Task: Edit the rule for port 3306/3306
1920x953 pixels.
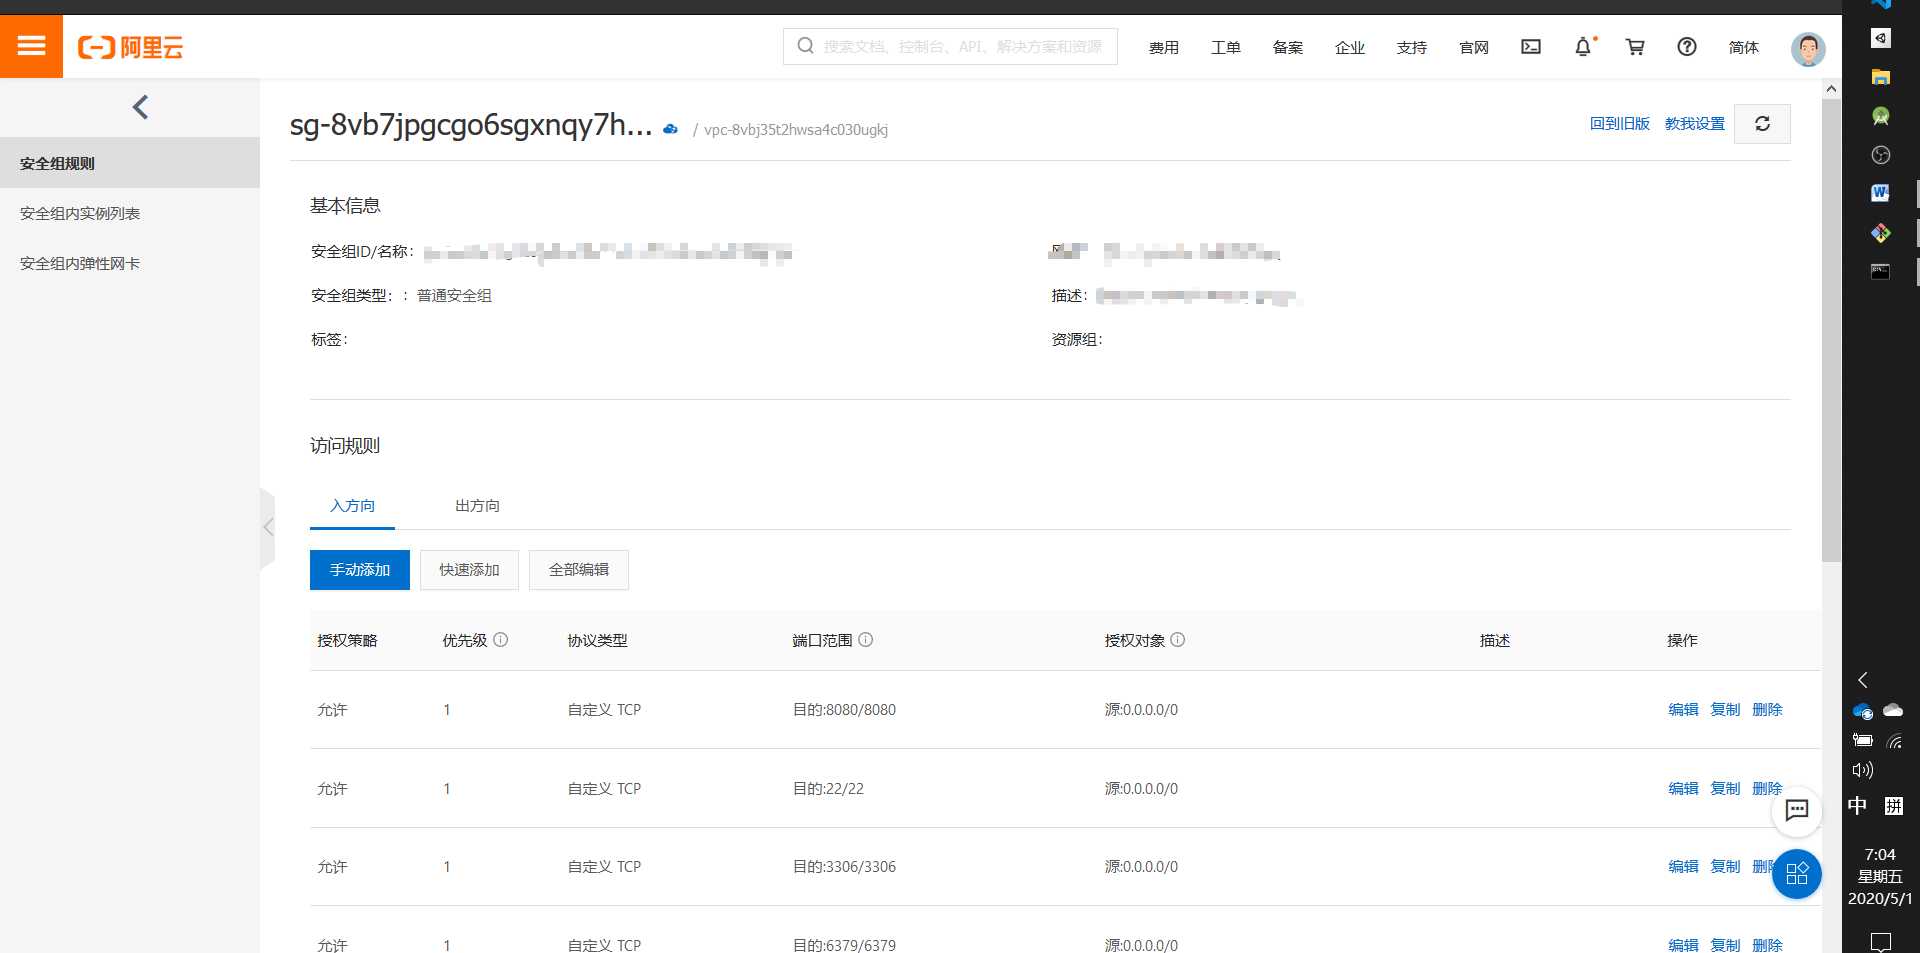Action: 1683,867
